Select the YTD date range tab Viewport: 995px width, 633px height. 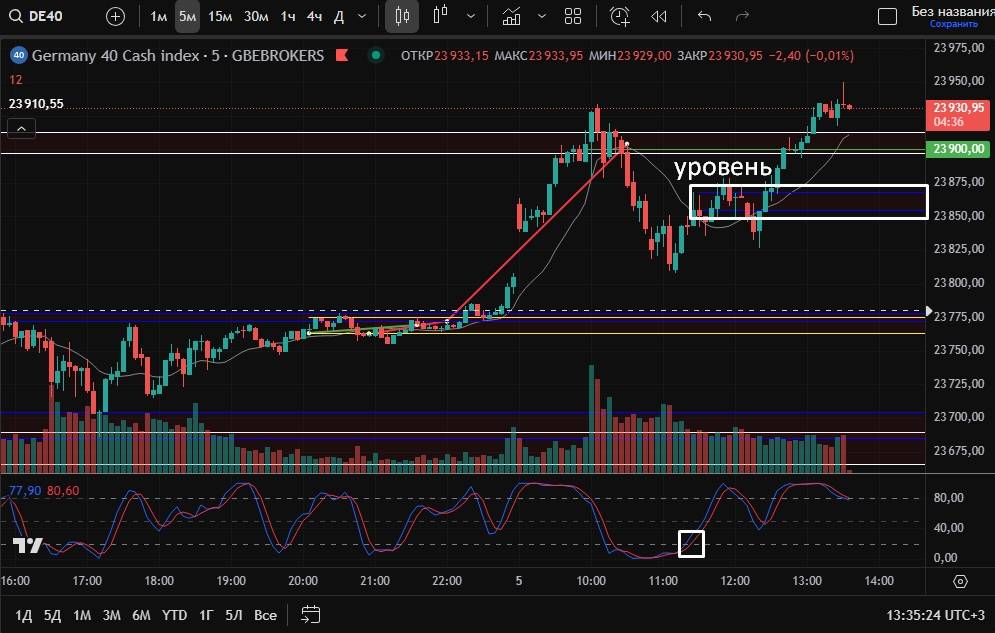click(x=175, y=614)
